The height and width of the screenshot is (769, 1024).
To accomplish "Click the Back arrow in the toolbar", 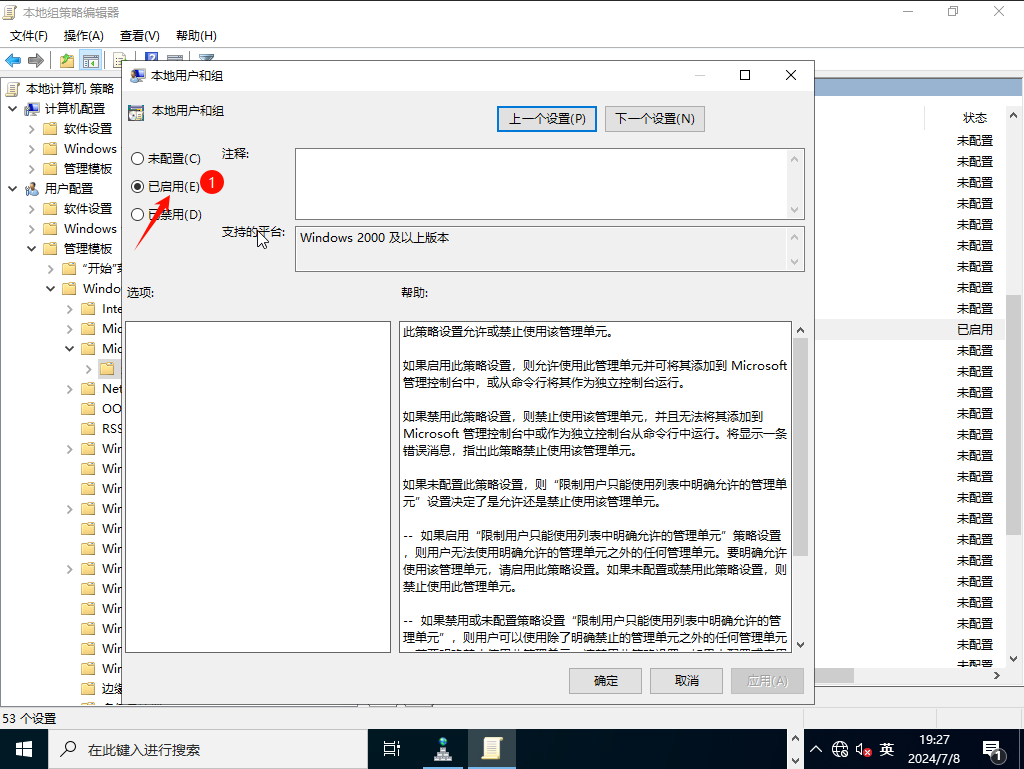I will pos(13,61).
